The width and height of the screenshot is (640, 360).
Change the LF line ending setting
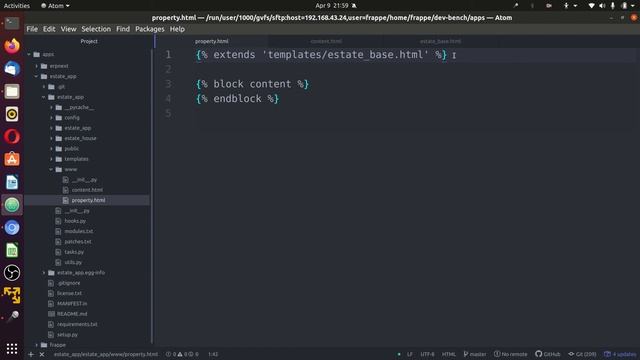pos(409,354)
